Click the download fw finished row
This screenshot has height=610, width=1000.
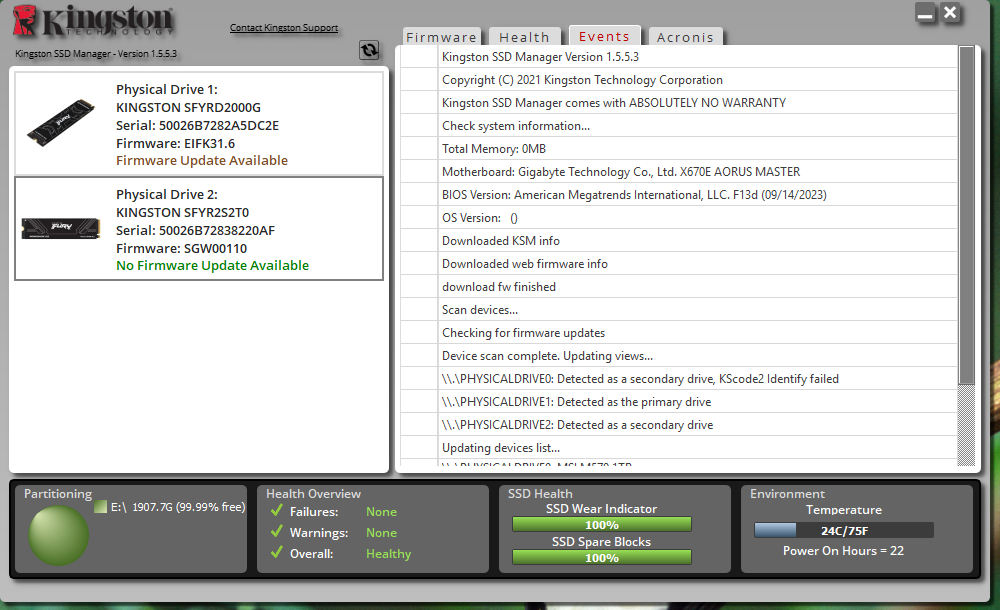pos(679,286)
